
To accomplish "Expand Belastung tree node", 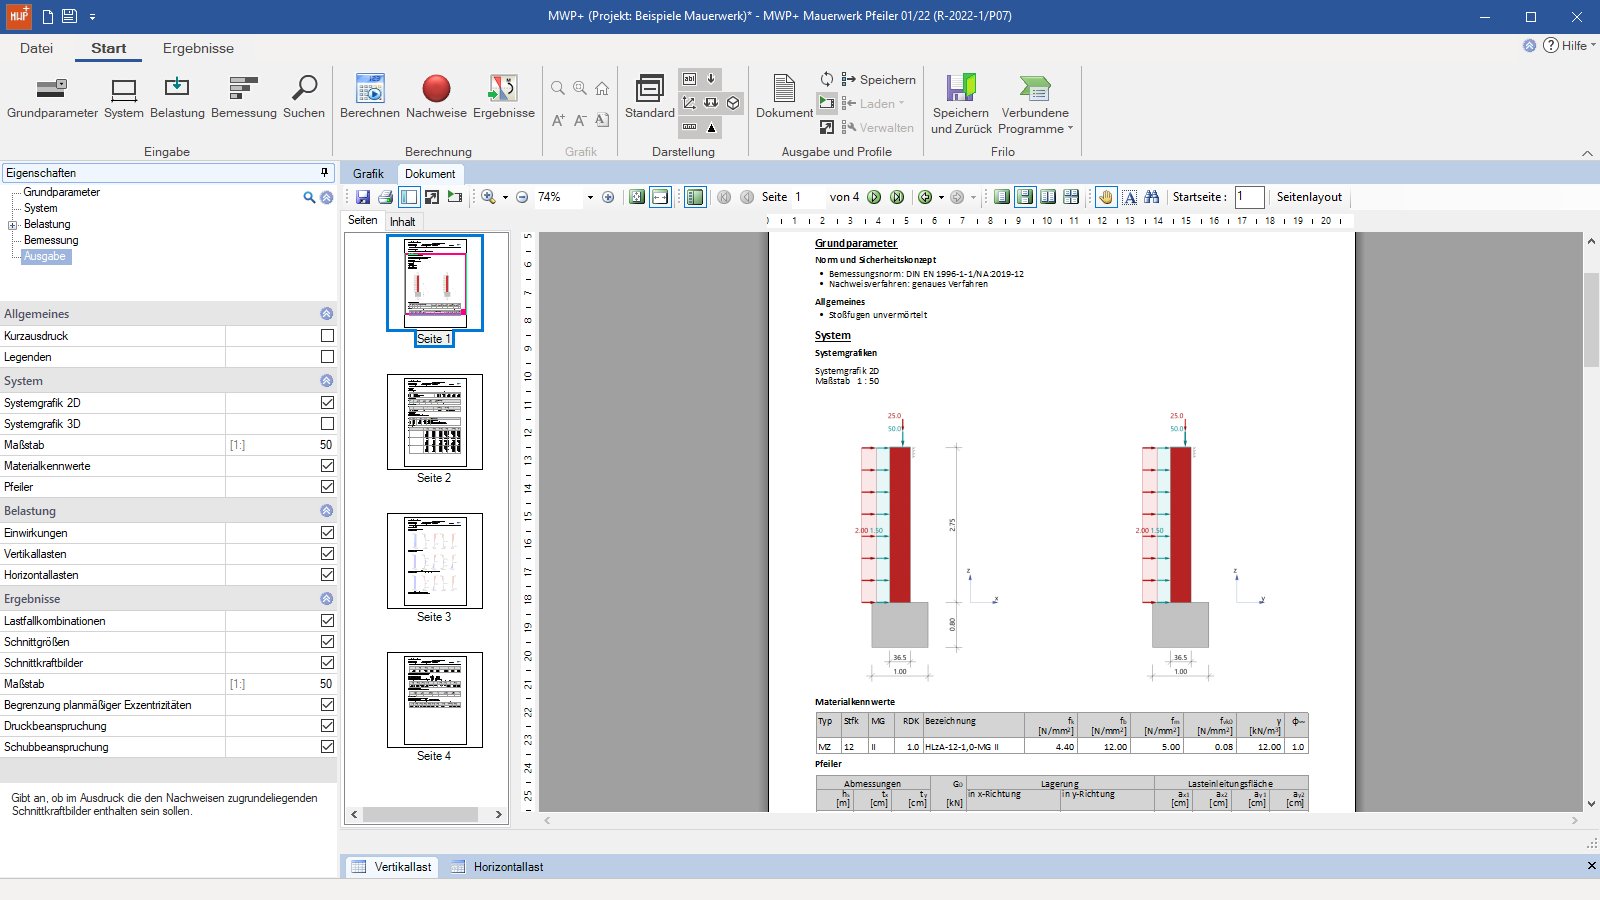I will pos(13,225).
